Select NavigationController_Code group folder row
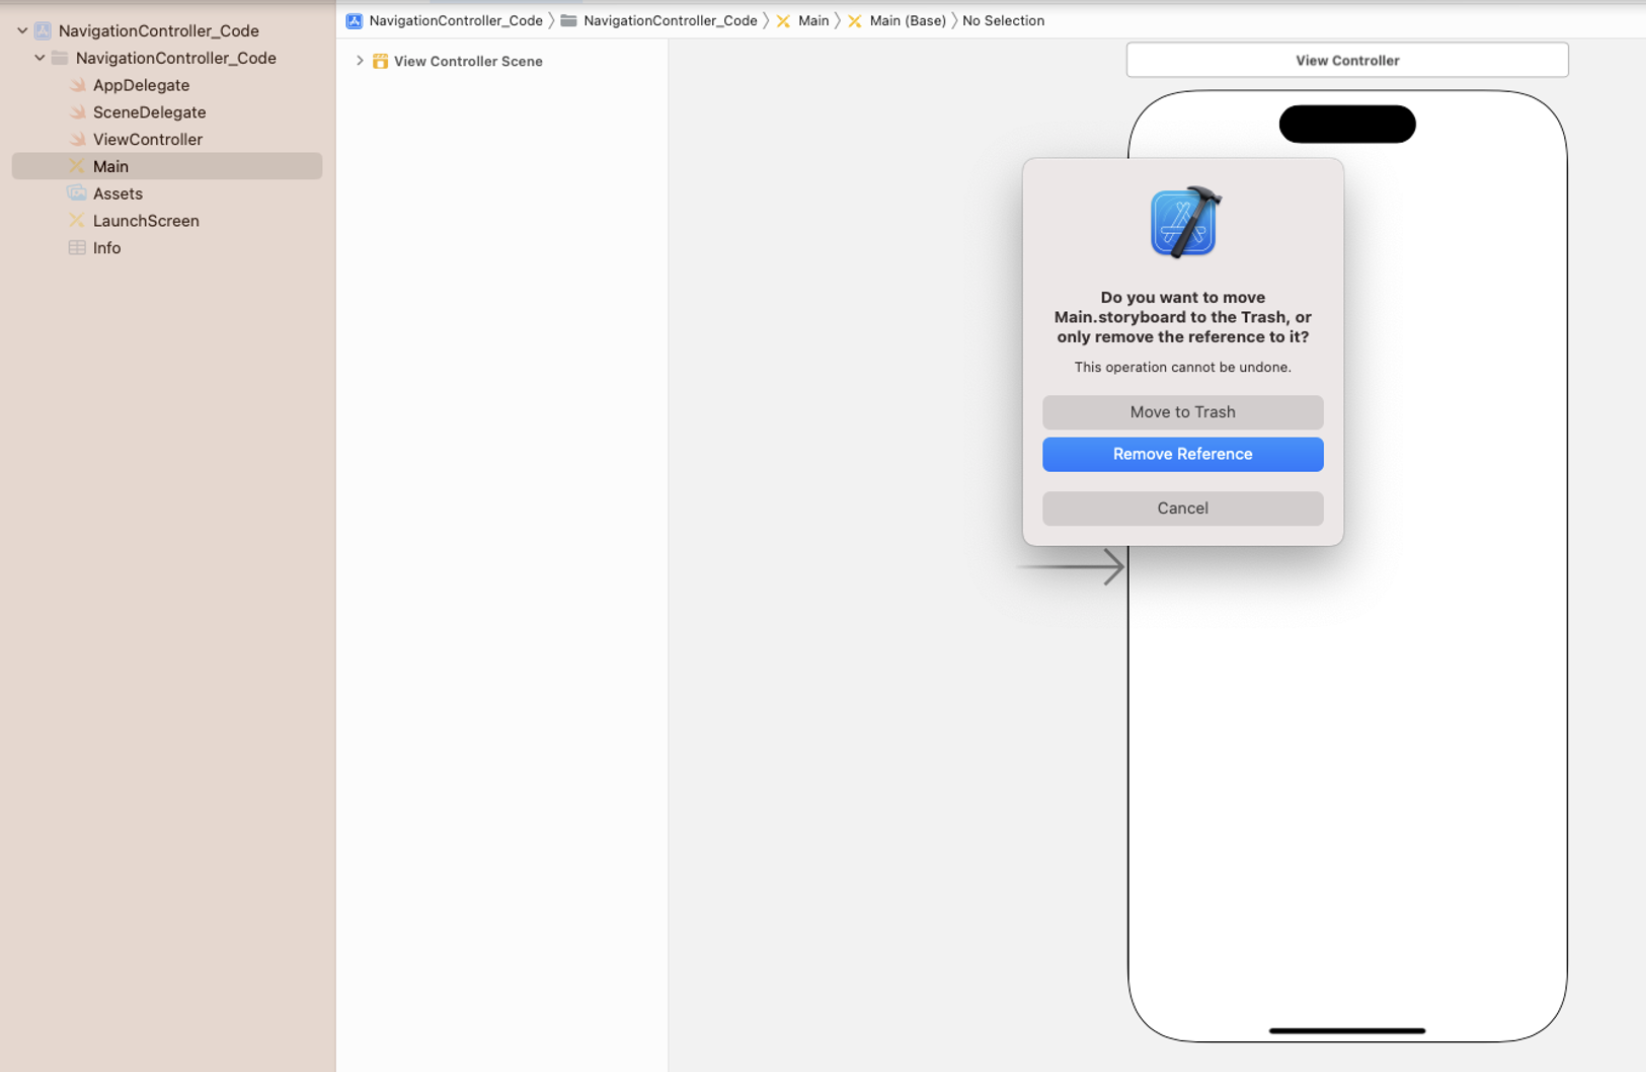The width and height of the screenshot is (1646, 1072). [x=175, y=58]
